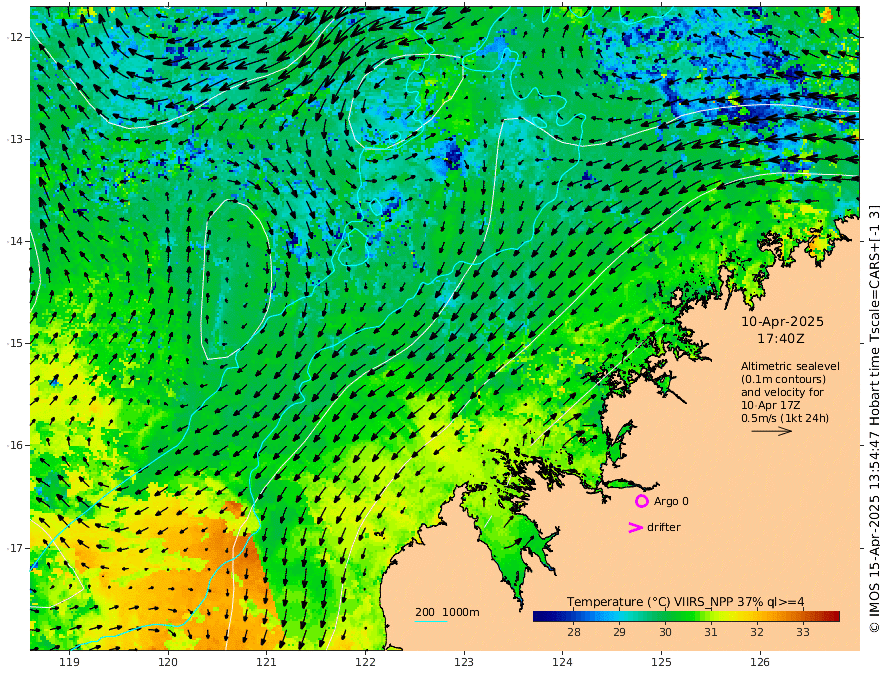Click the '200 1000m' depth contour label

pos(447,612)
